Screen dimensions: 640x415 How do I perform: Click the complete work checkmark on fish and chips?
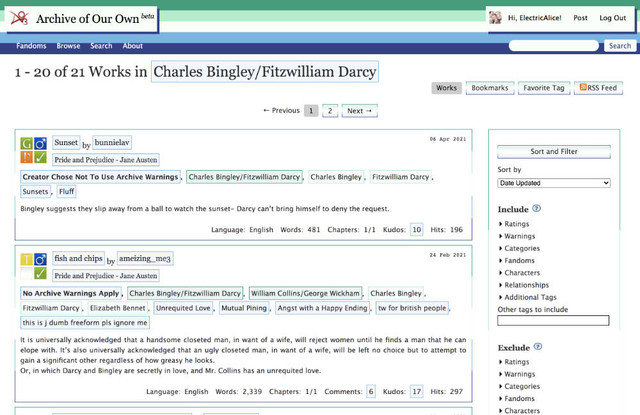click(x=40, y=273)
